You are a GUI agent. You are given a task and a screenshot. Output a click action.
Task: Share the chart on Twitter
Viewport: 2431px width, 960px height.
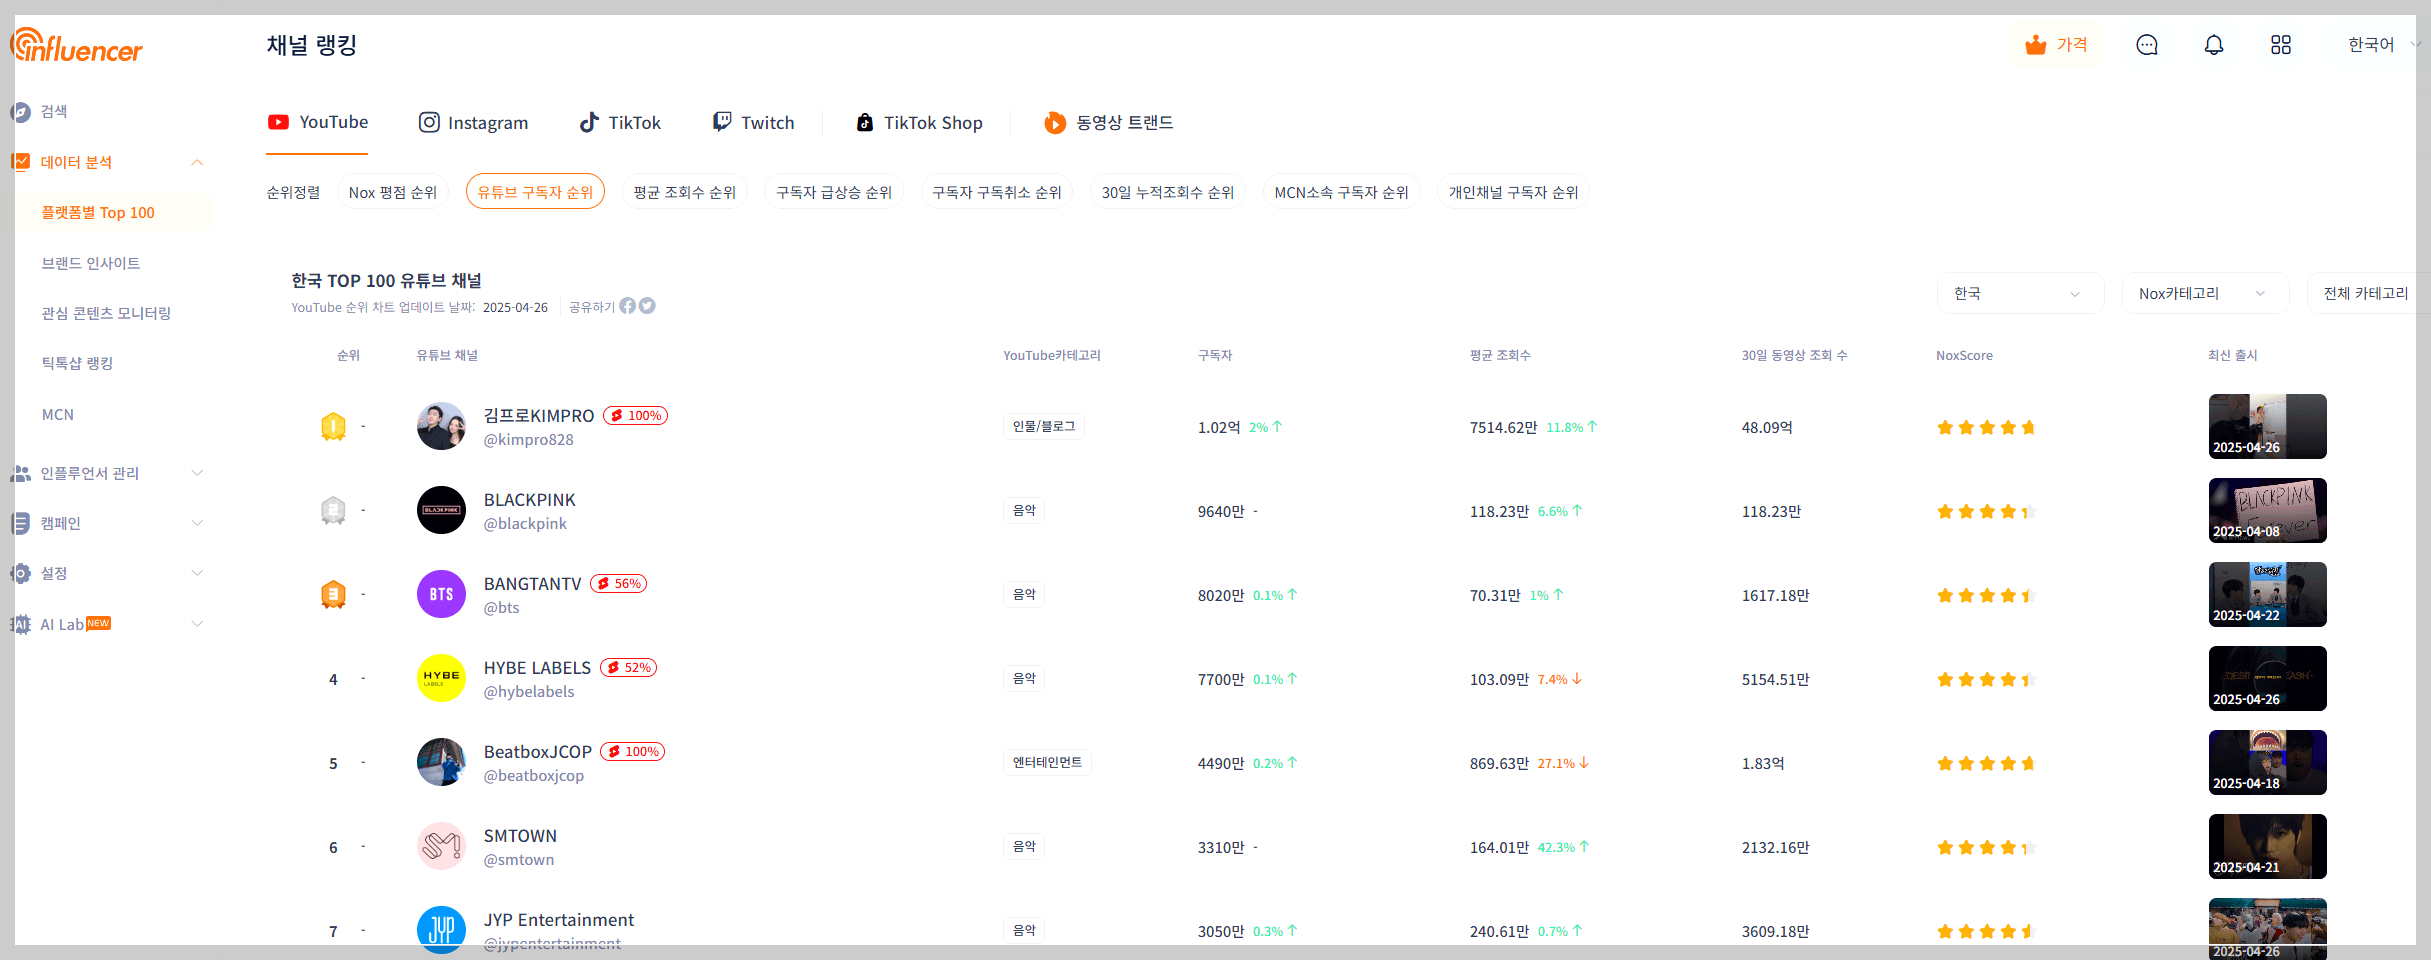(x=647, y=306)
